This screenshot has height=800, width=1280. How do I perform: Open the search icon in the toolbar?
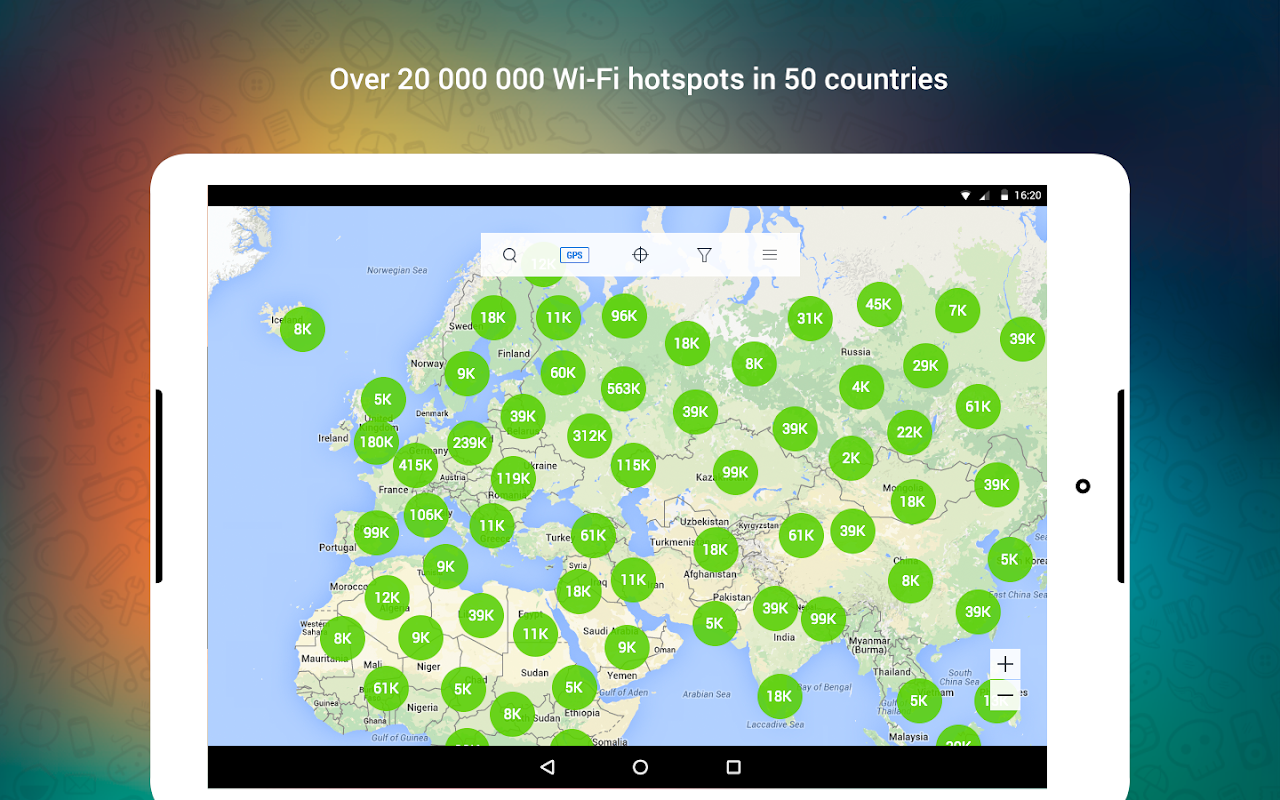click(510, 255)
